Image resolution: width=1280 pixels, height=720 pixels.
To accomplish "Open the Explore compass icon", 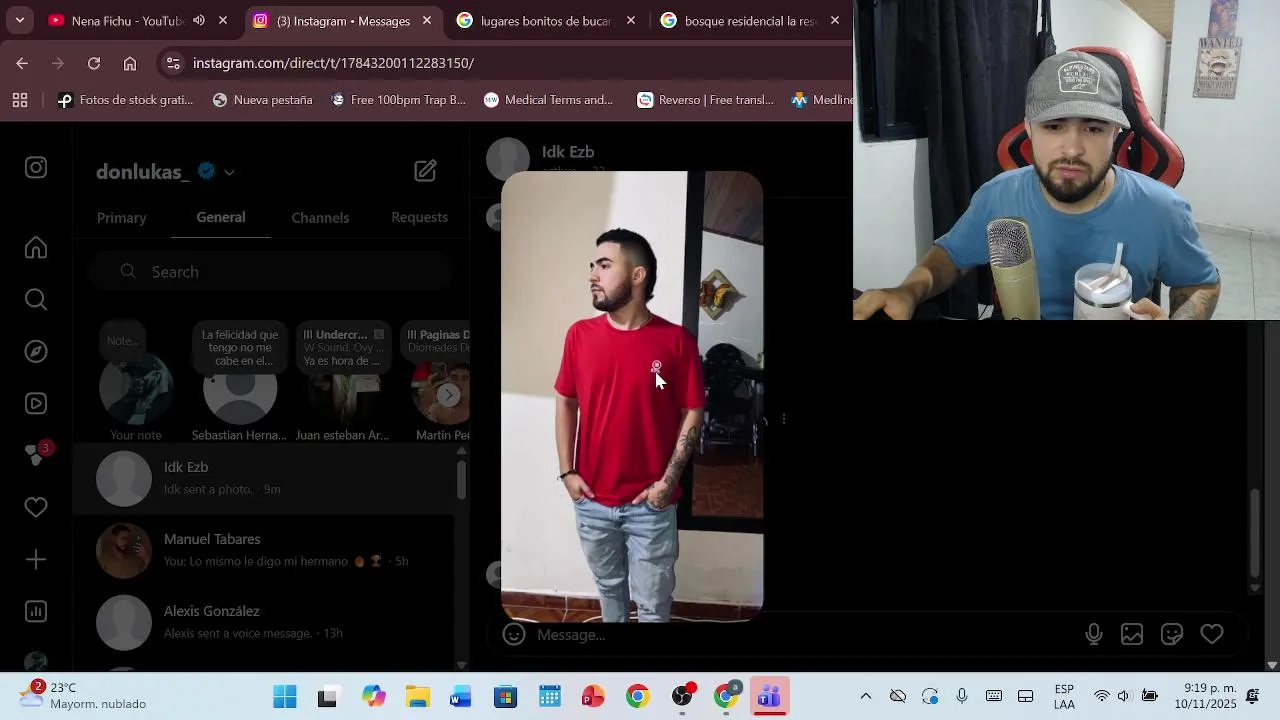I will pyautogui.click(x=36, y=351).
